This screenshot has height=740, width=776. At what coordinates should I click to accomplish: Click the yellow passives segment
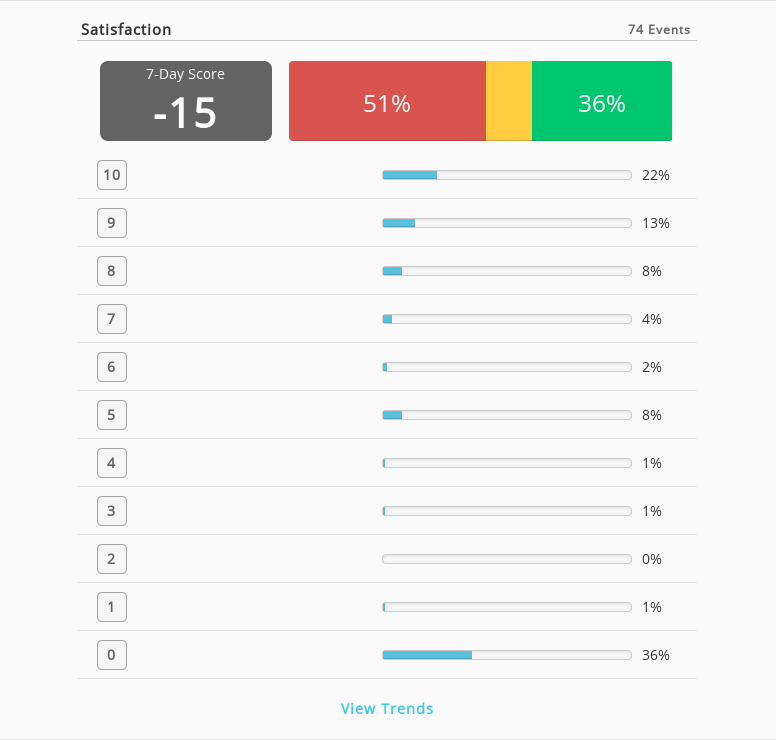tap(509, 101)
